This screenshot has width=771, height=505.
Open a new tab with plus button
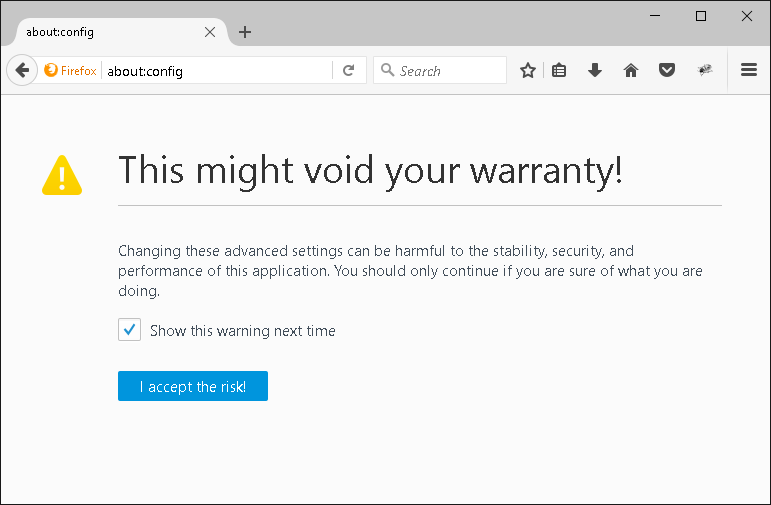245,32
